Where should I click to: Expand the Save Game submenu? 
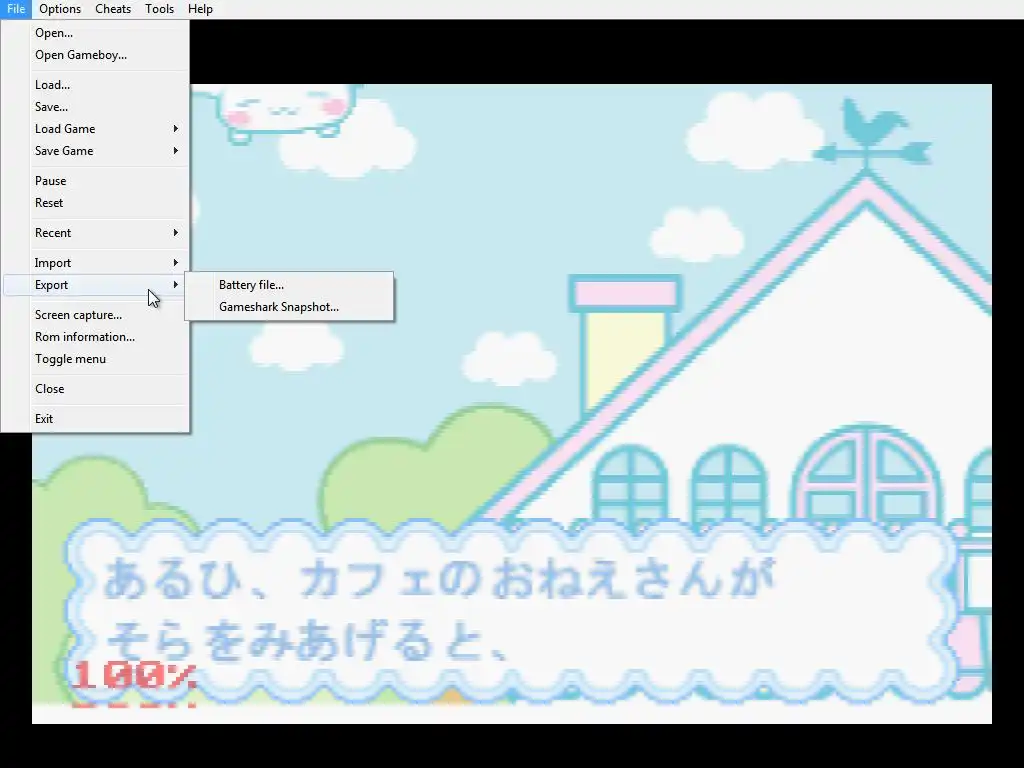click(95, 151)
